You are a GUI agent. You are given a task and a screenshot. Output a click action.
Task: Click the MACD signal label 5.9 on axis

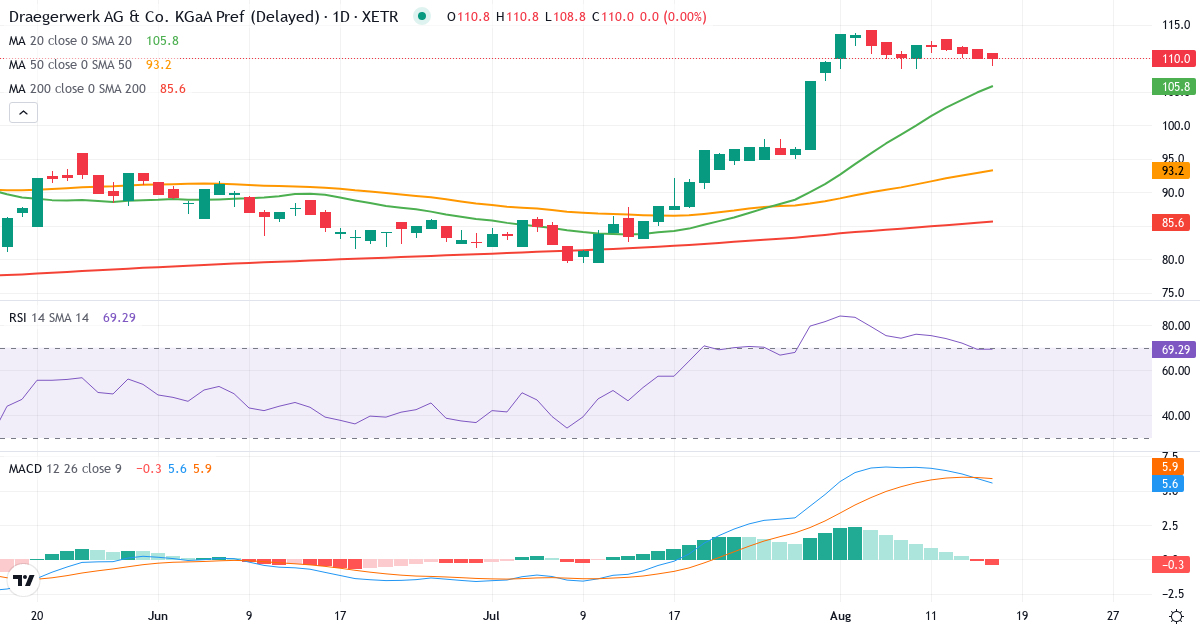(1170, 467)
